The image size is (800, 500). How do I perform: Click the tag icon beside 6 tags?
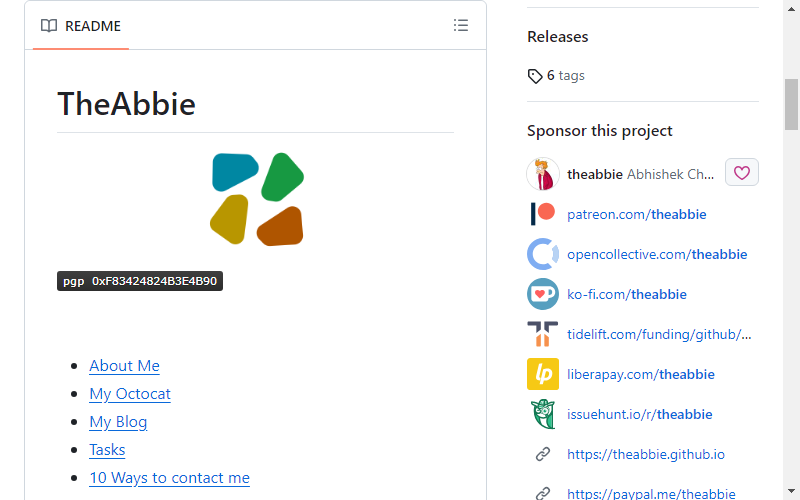coord(534,76)
